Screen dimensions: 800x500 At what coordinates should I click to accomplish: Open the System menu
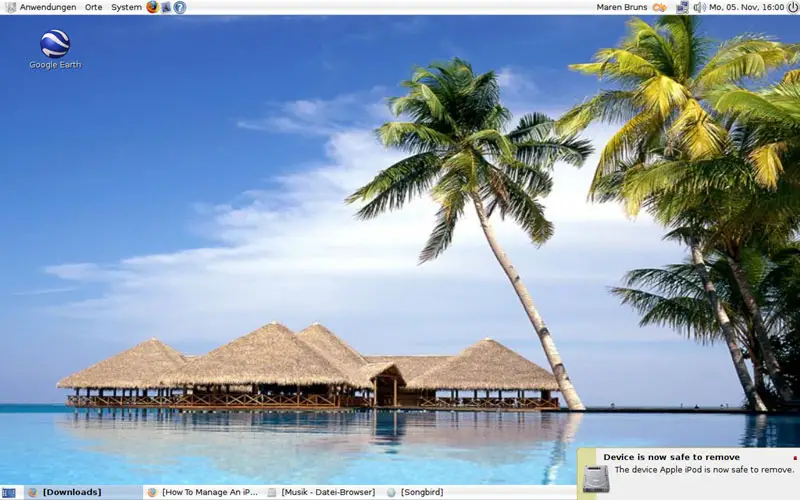(x=127, y=7)
